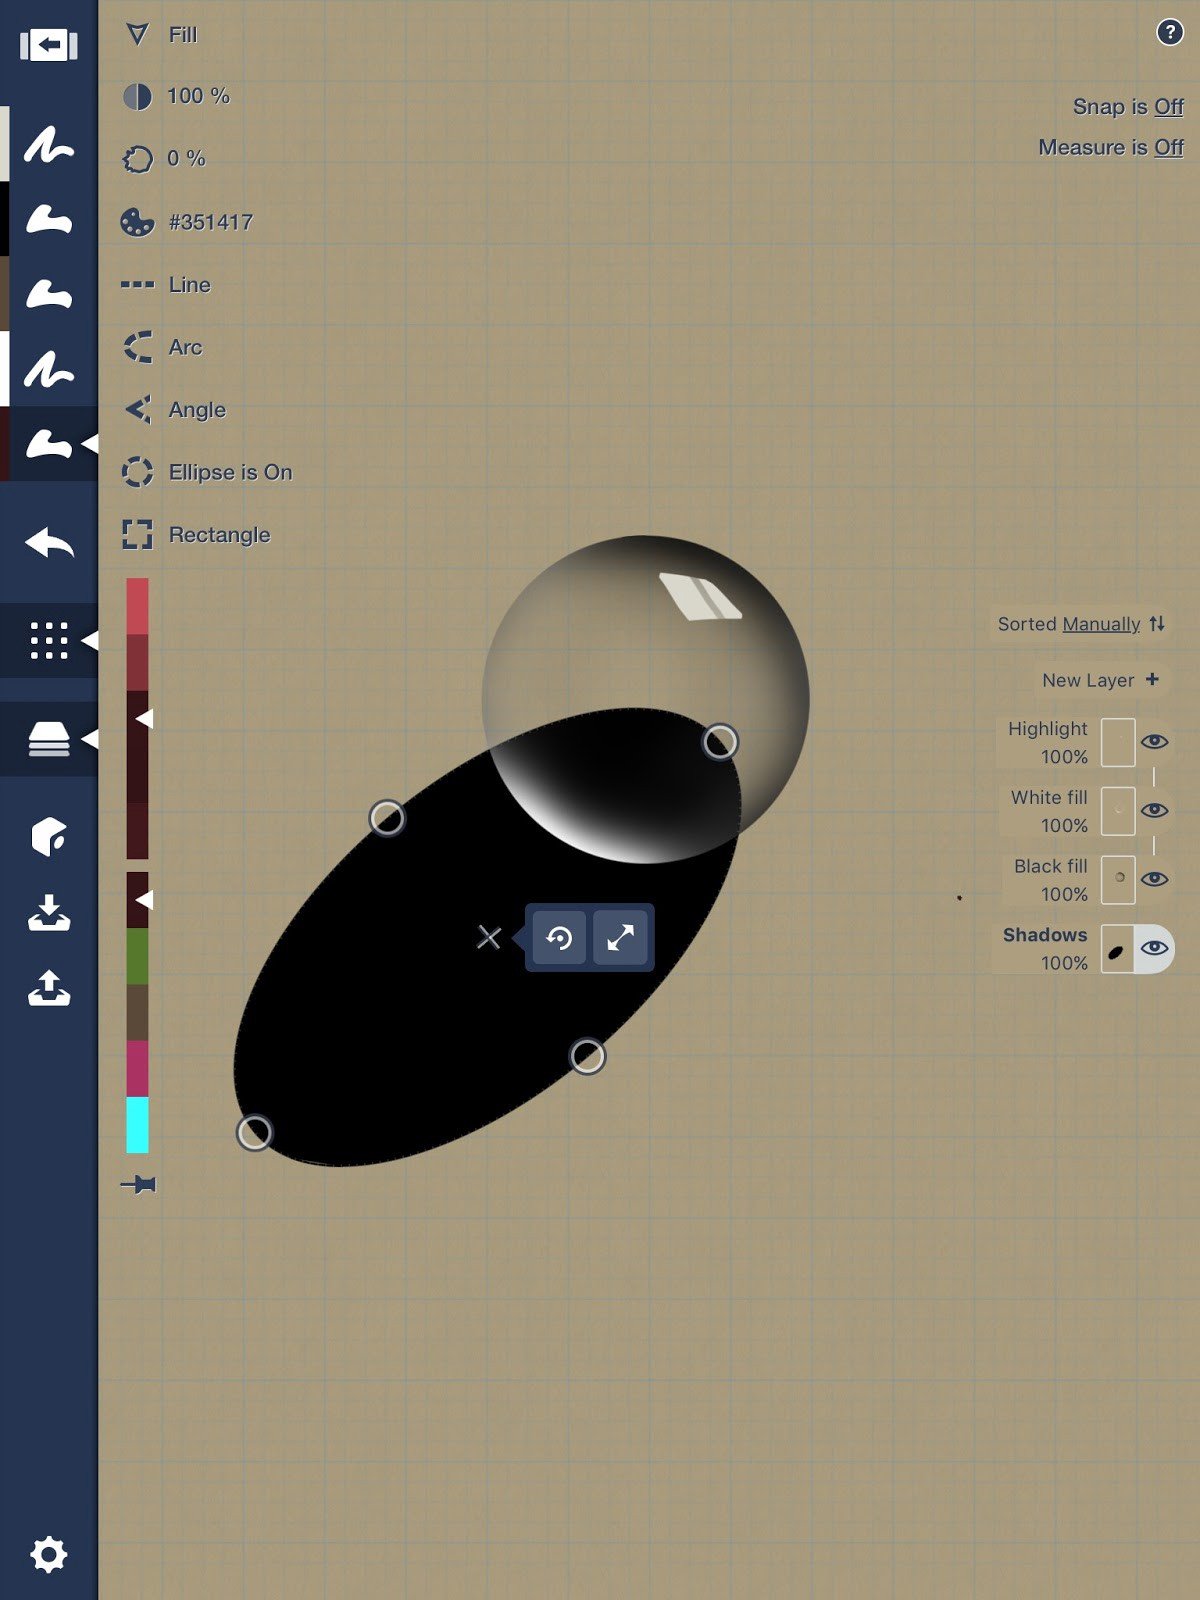The height and width of the screenshot is (1600, 1200).
Task: Click the New Layer label
Action: [1088, 680]
